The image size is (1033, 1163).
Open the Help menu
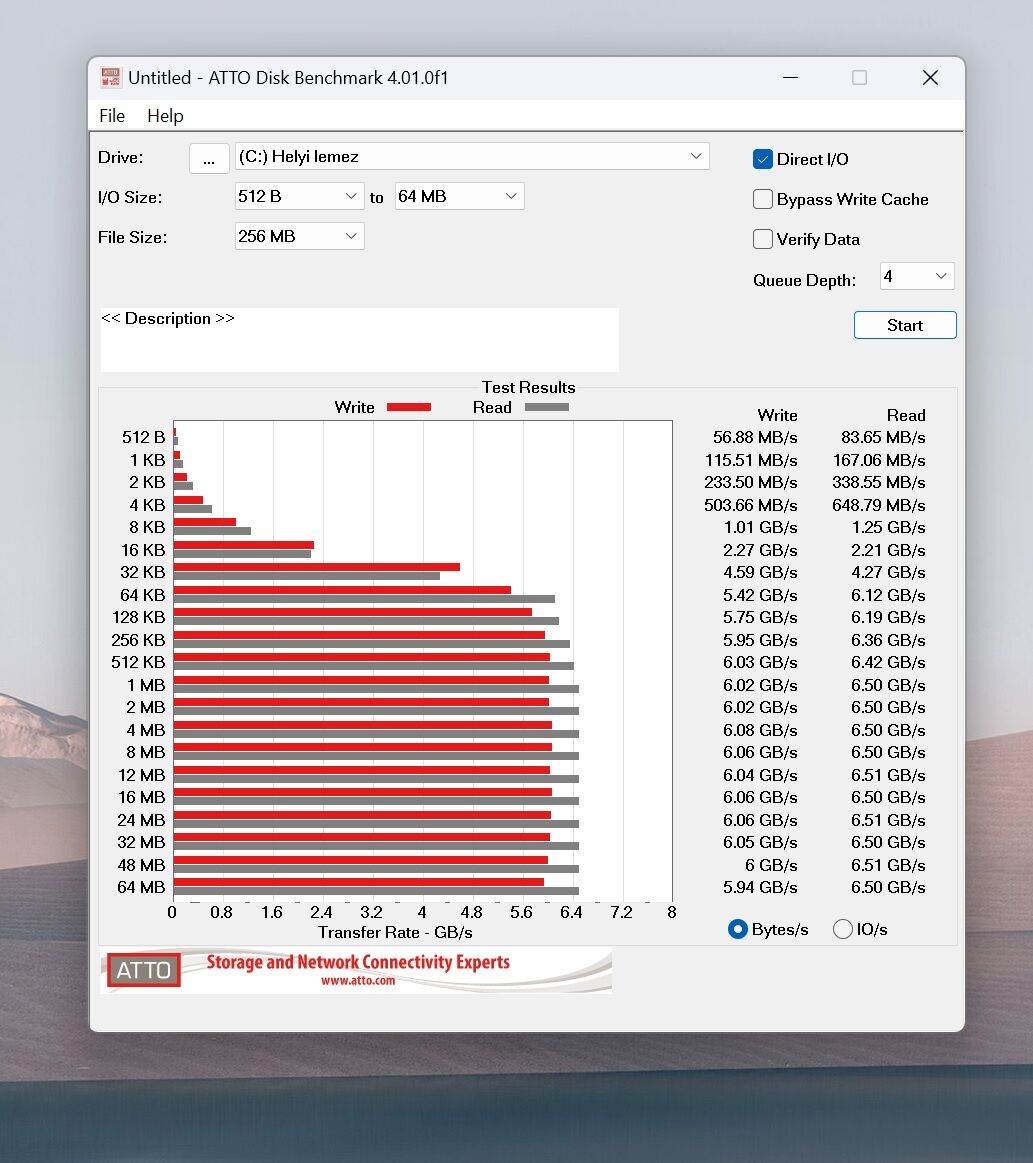(165, 116)
